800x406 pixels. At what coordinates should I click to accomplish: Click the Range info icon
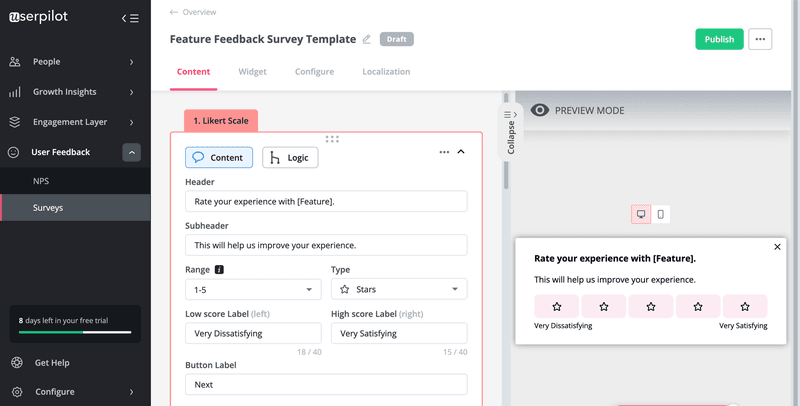tap(219, 269)
